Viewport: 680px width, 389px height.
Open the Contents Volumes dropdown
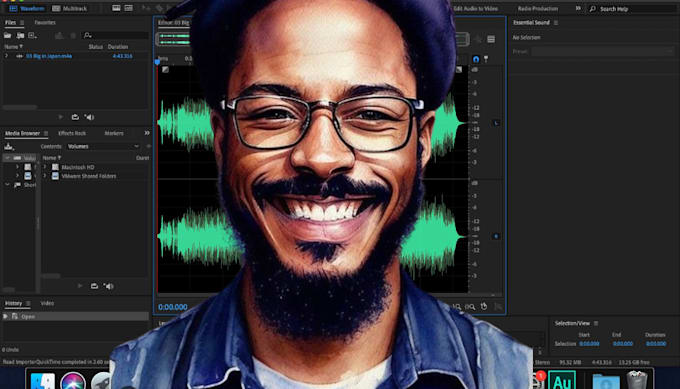point(103,147)
